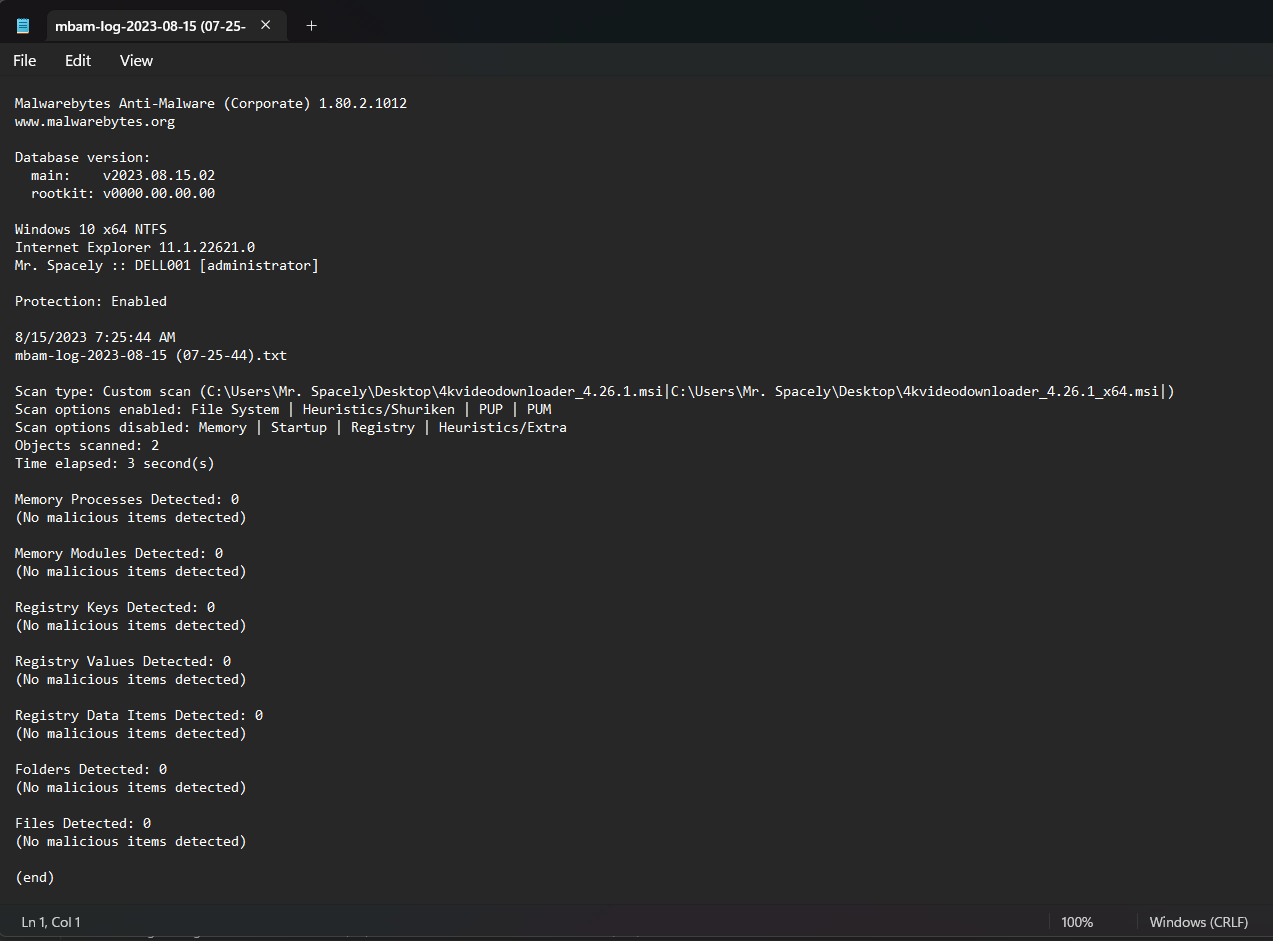Click the '8/15/2023 7:25:44 AM' timestamp line

point(95,337)
